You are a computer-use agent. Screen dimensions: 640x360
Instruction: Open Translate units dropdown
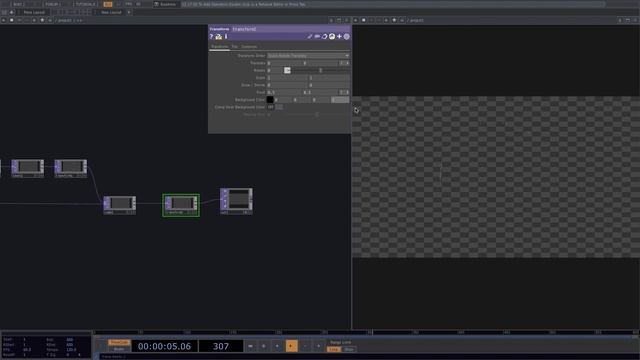[x=344, y=63]
